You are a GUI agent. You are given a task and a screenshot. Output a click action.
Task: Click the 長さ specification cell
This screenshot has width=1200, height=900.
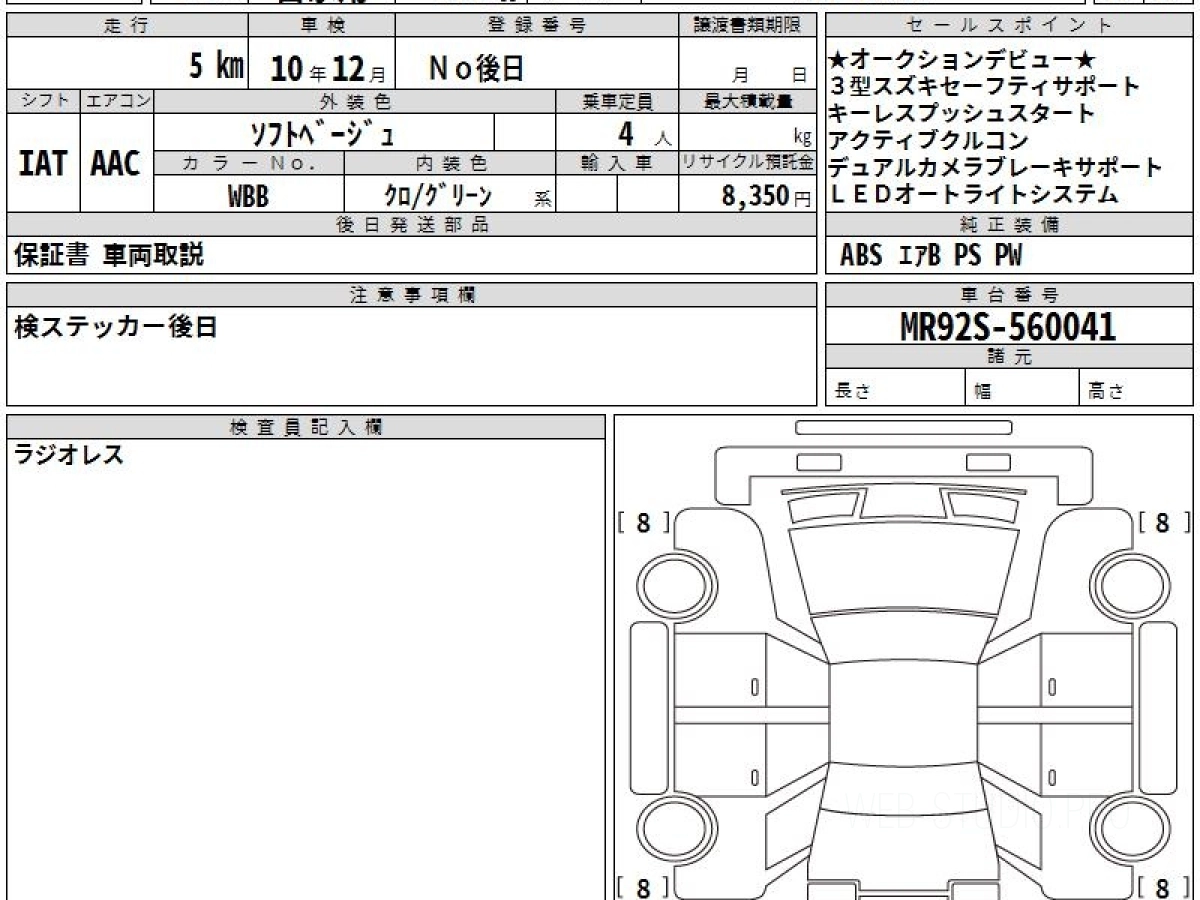(x=895, y=388)
